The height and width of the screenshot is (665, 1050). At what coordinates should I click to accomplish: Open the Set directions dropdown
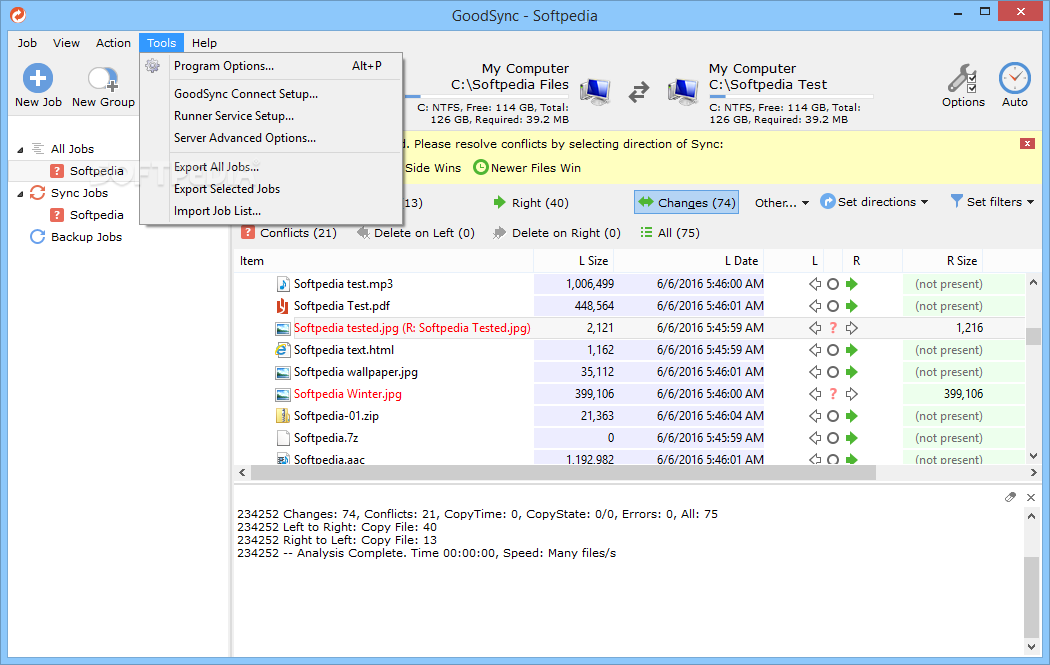(x=875, y=202)
